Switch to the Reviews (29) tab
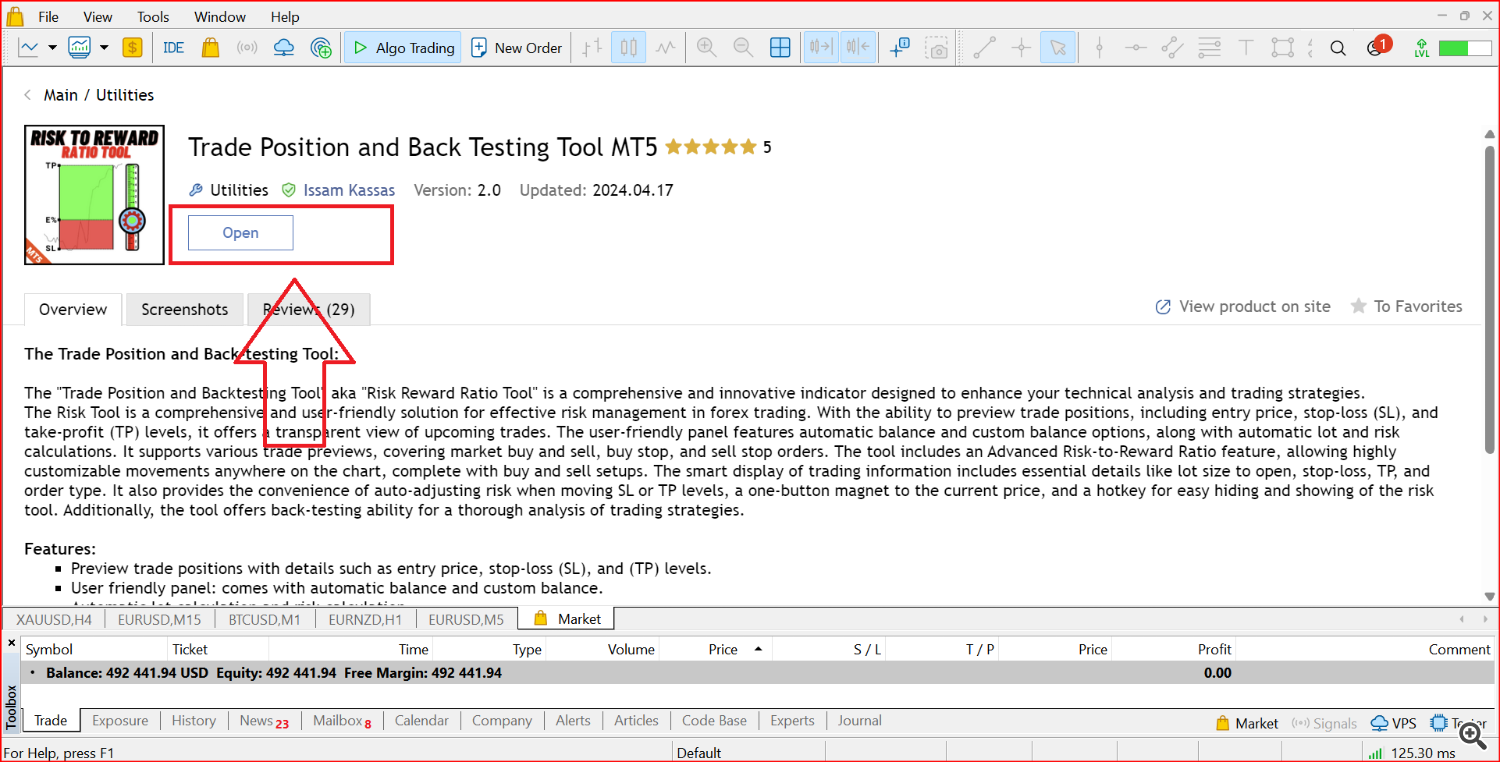This screenshot has height=762, width=1500. pos(309,309)
